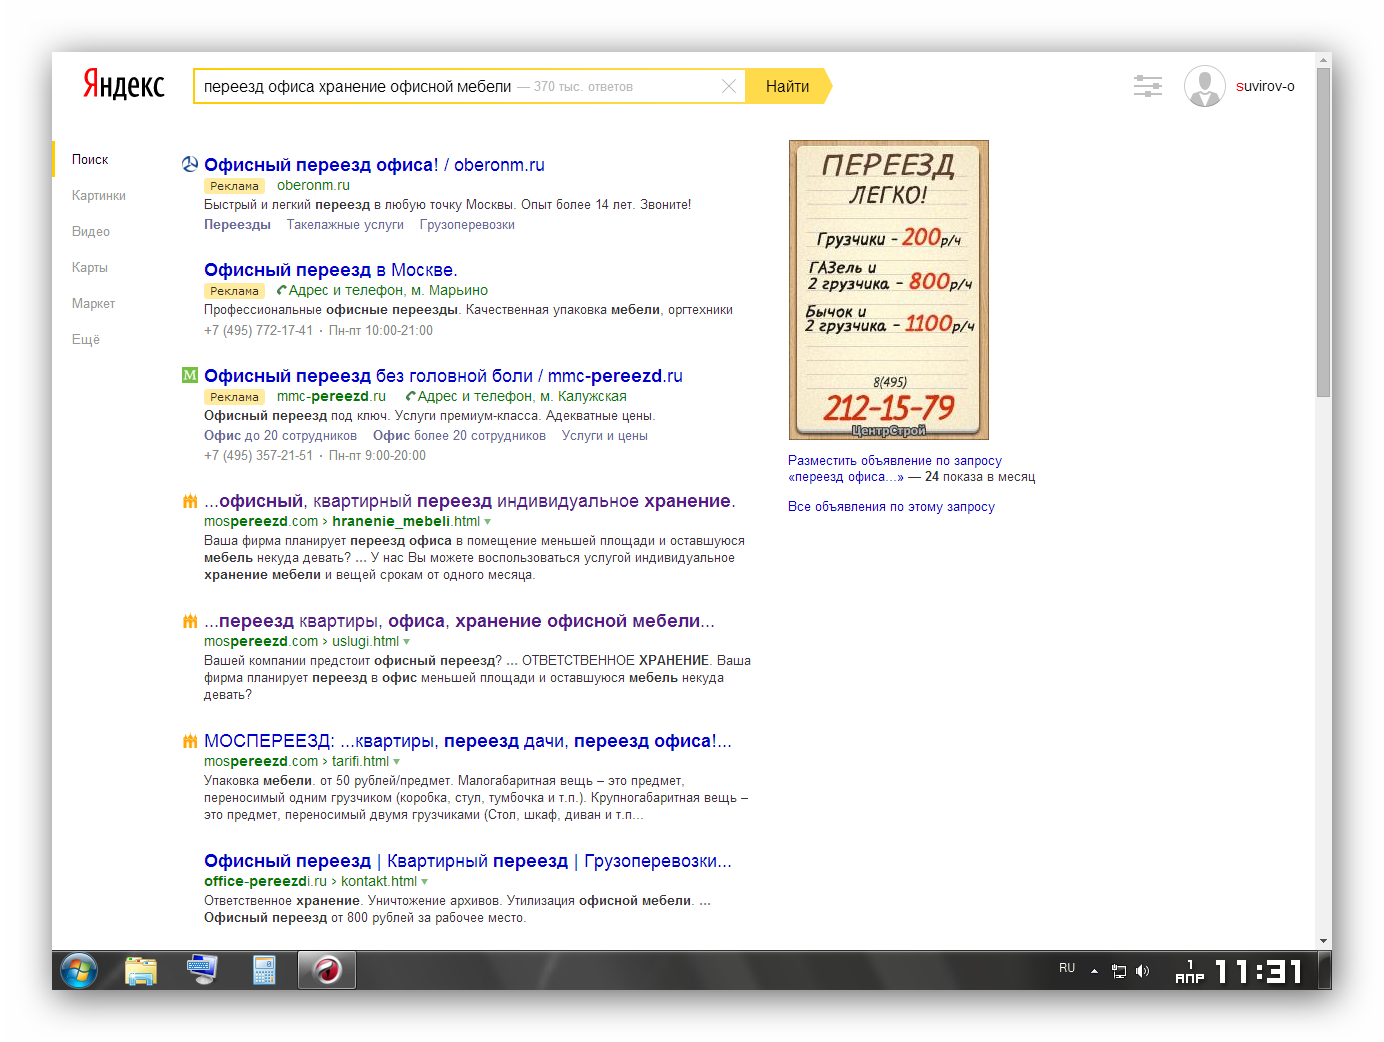The height and width of the screenshot is (1042, 1384).
Task: Open the volume control in system tray
Action: coord(1143,971)
